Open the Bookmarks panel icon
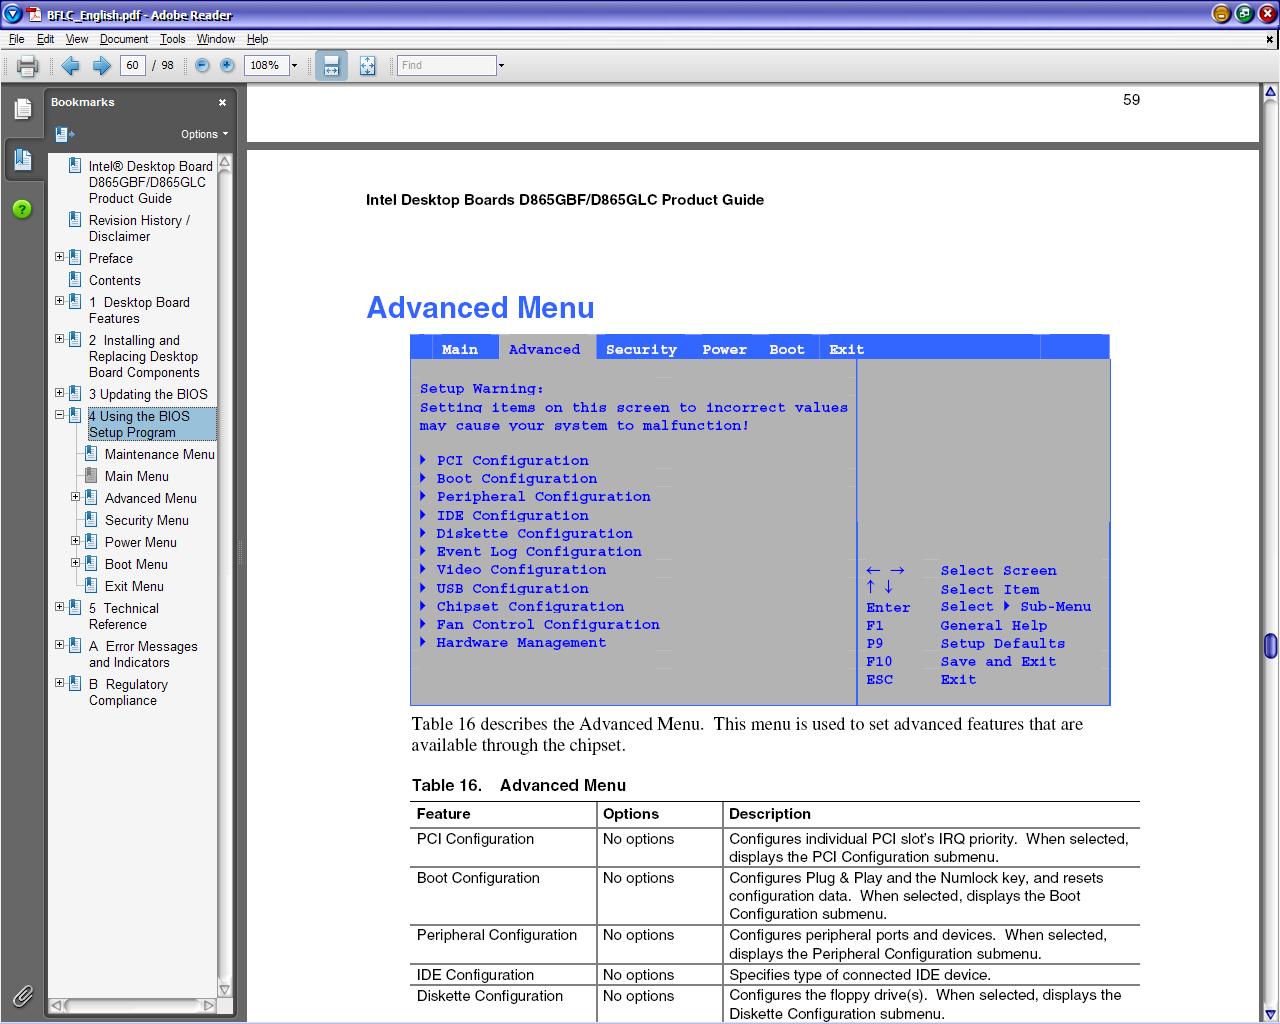This screenshot has height=1024, width=1280. 23,159
